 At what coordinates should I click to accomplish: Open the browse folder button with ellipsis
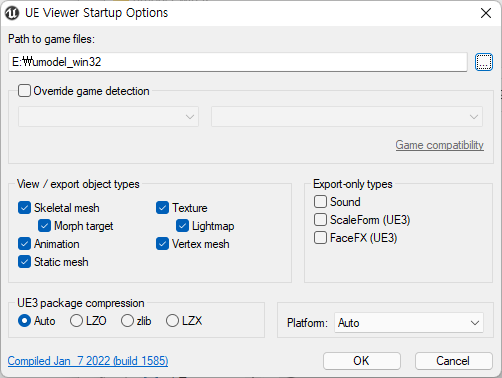pos(483,62)
